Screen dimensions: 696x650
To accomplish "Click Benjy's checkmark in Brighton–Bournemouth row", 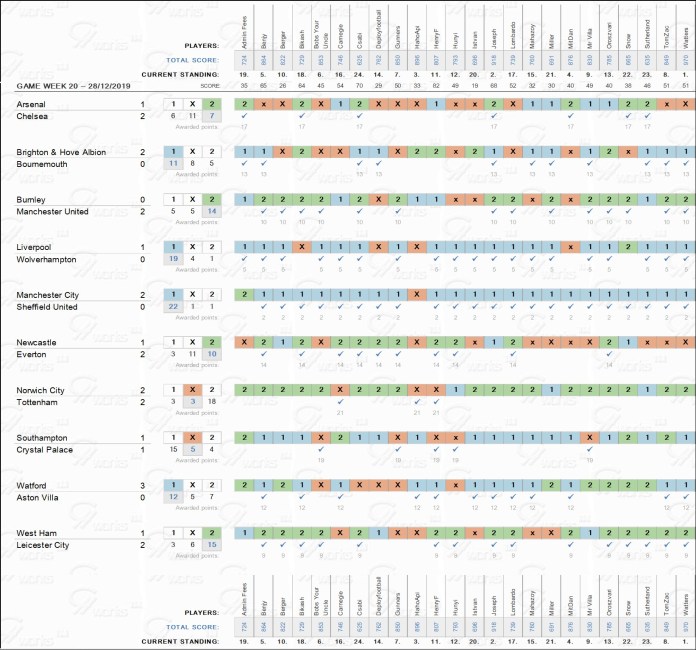I will 265,163.
